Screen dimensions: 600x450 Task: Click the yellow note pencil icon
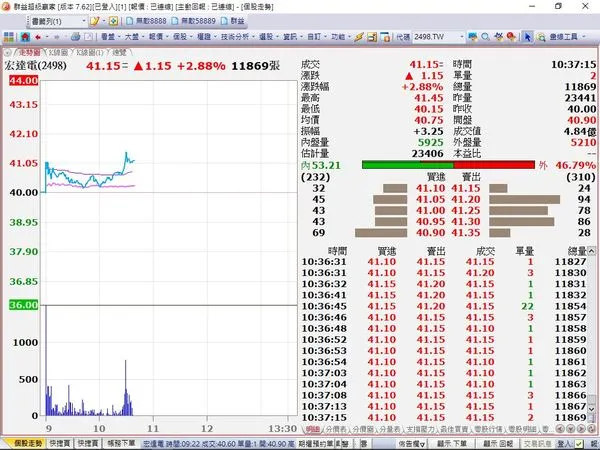tap(94, 21)
